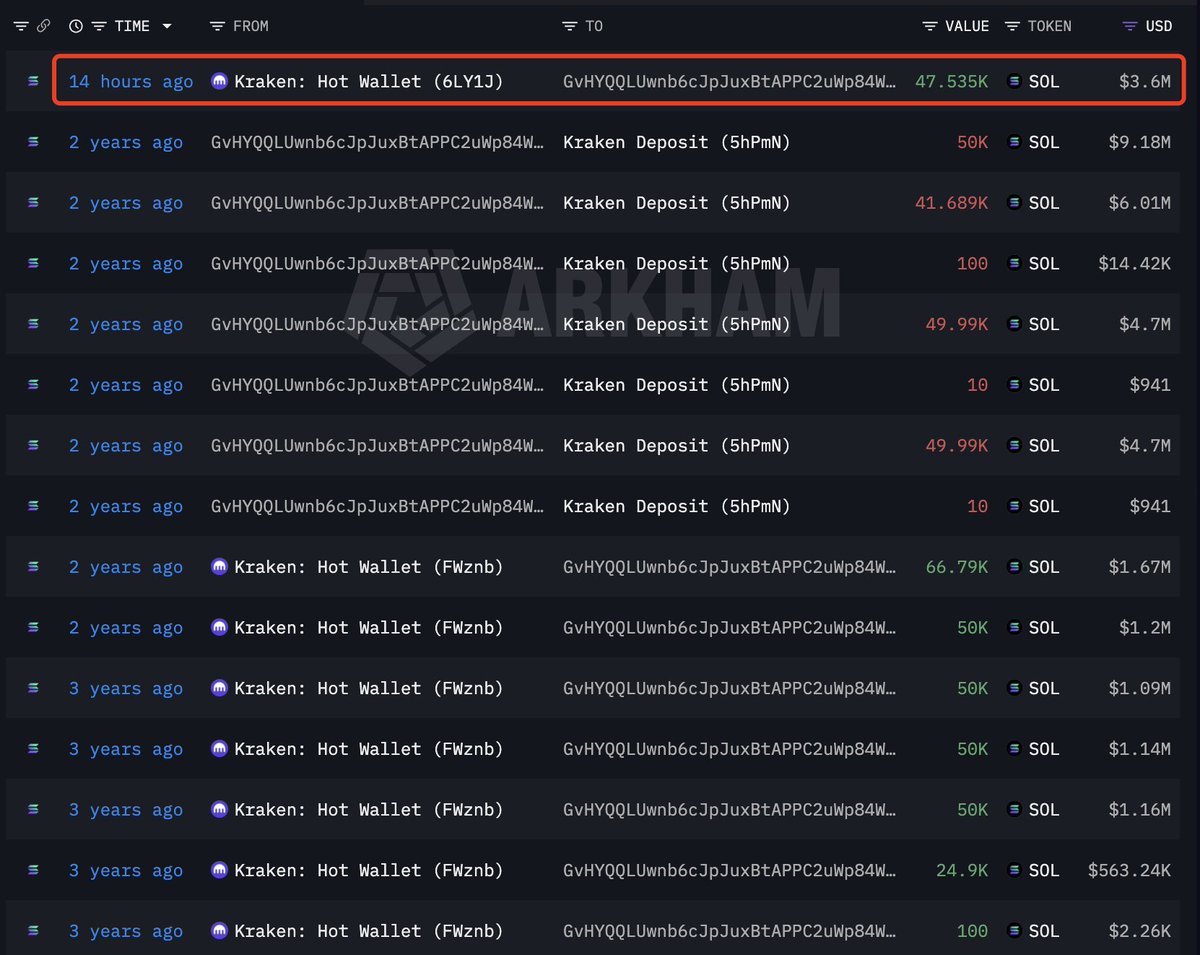Image resolution: width=1200 pixels, height=955 pixels.
Task: Open the recipient address in the $3.6M row
Action: coord(730,81)
